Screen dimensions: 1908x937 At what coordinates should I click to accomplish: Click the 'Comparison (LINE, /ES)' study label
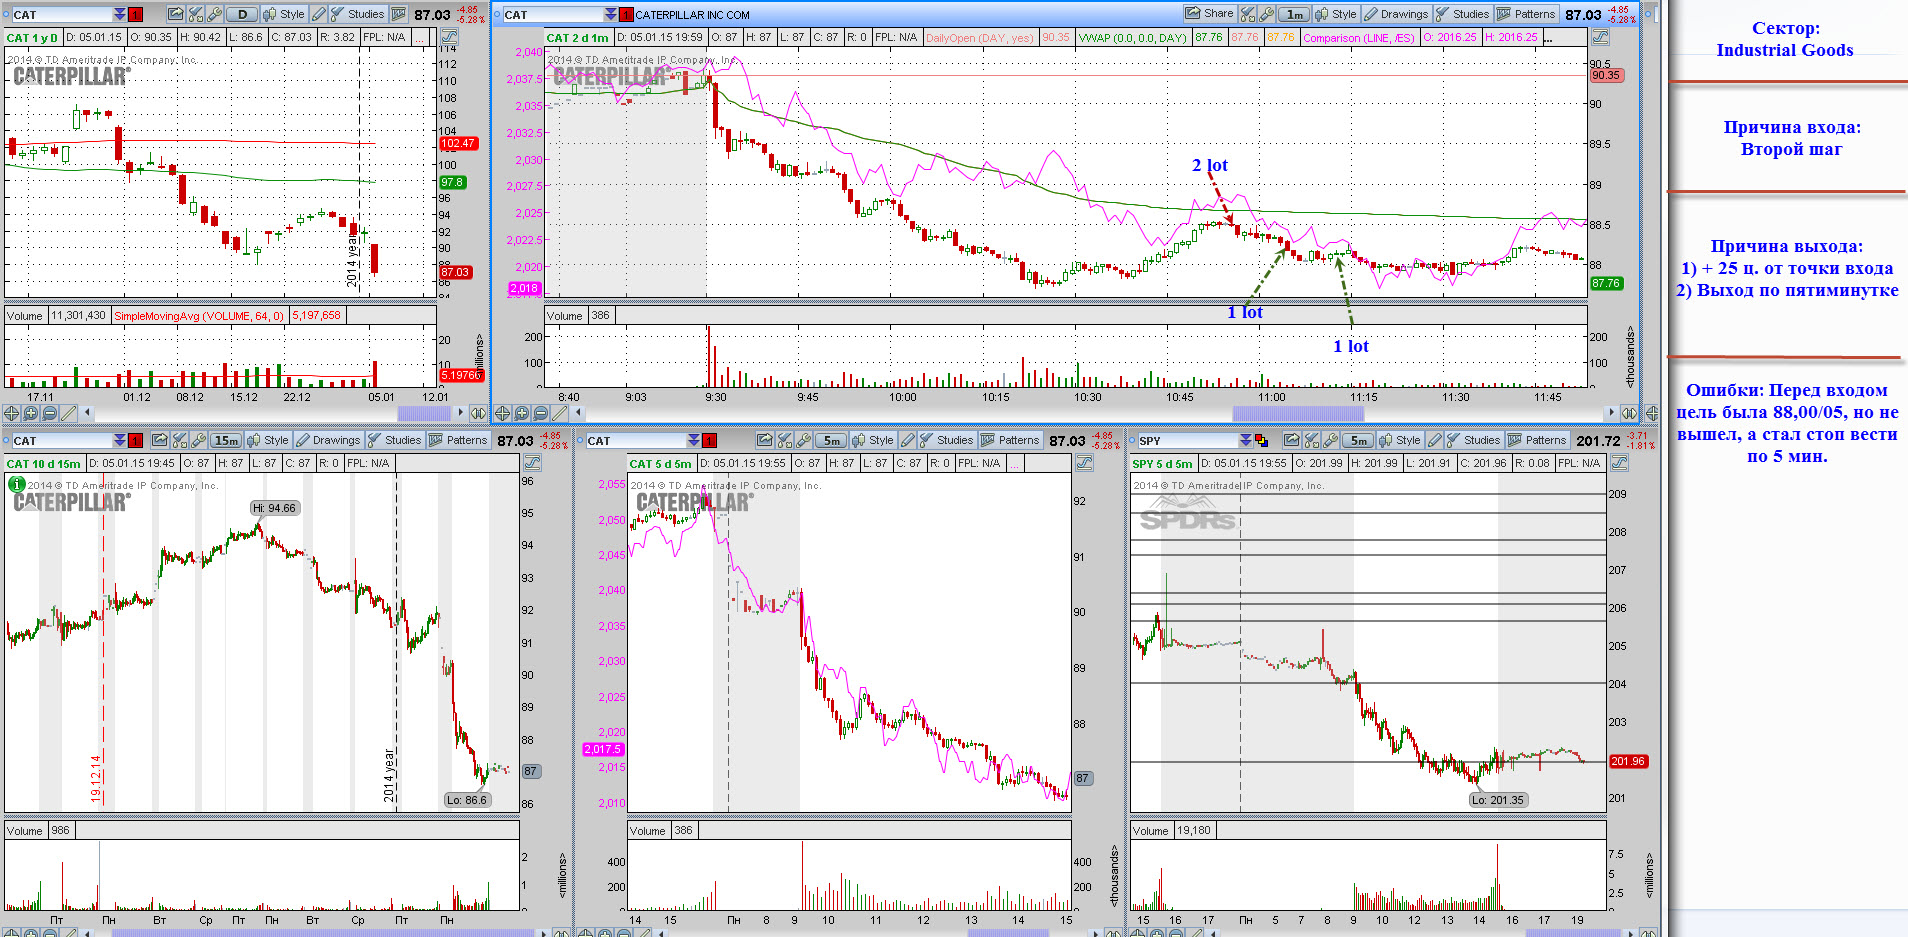coord(1359,38)
